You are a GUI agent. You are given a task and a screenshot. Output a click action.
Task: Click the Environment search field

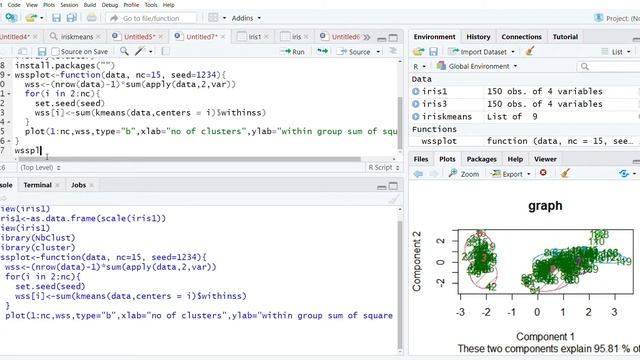pyautogui.click(x=608, y=66)
